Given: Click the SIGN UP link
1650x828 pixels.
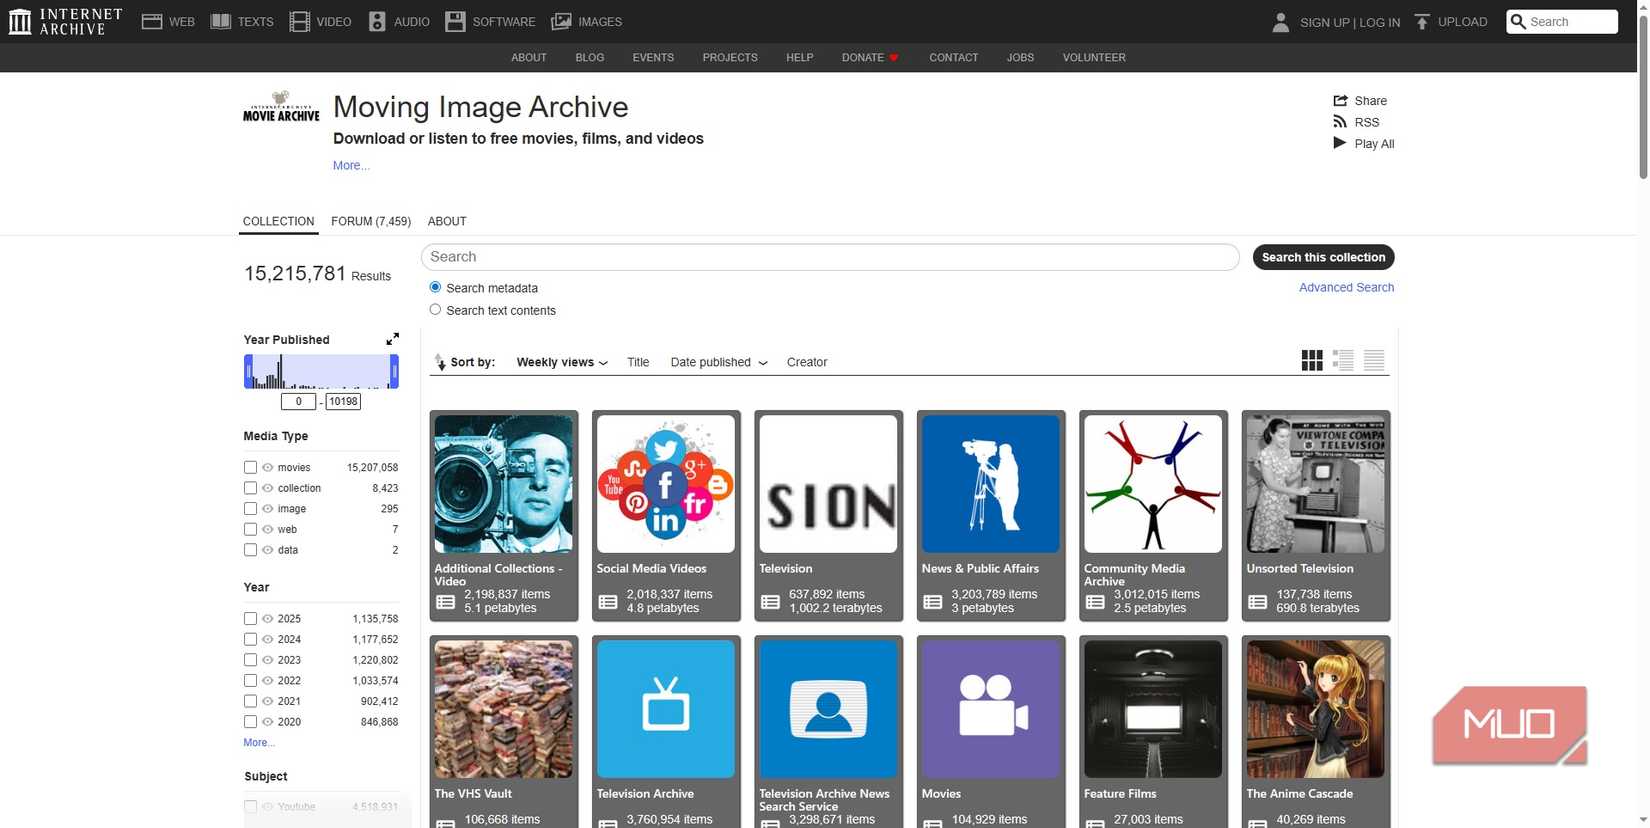Looking at the screenshot, I should coord(1325,22).
